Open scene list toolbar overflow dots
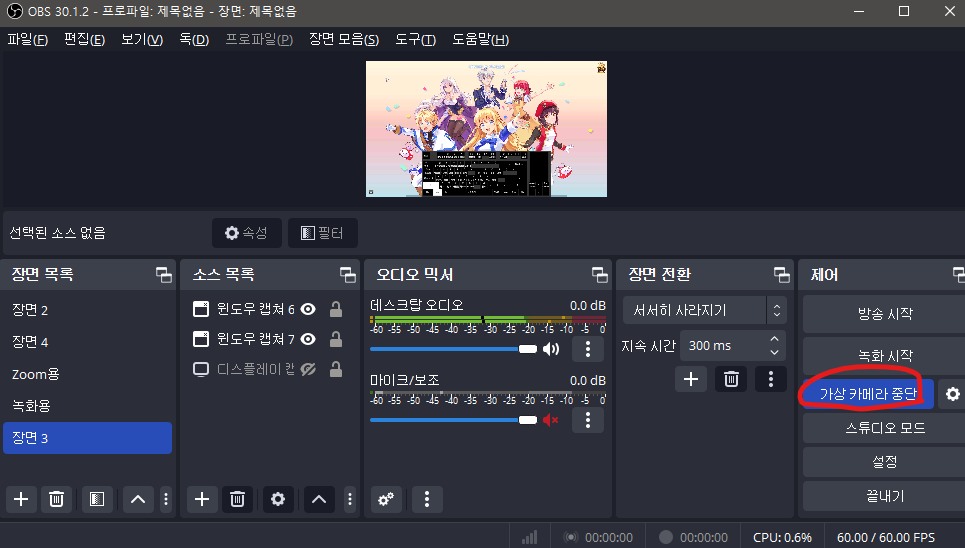 coord(166,499)
